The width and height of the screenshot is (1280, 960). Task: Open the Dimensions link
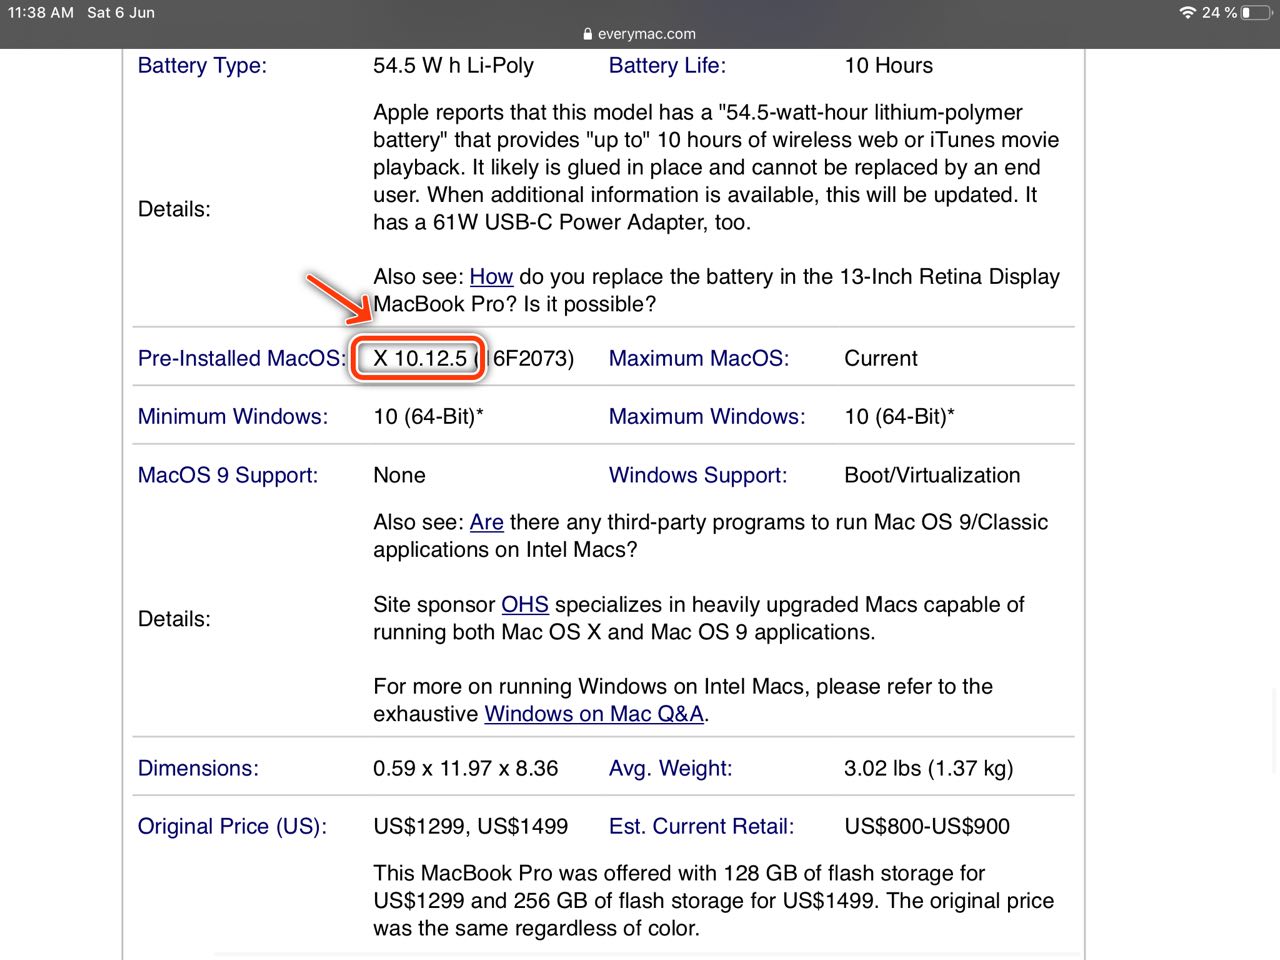pos(198,769)
